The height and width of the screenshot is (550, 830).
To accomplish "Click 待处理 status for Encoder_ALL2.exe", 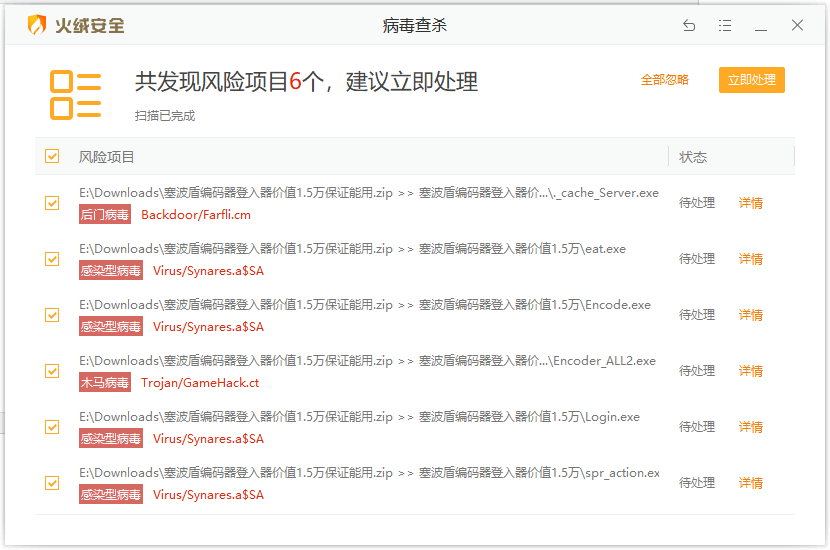I will (697, 371).
